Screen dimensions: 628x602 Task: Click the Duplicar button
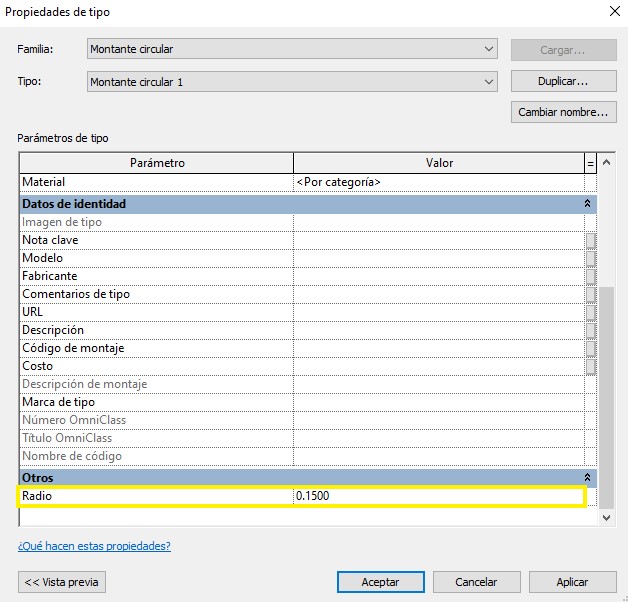tap(562, 81)
